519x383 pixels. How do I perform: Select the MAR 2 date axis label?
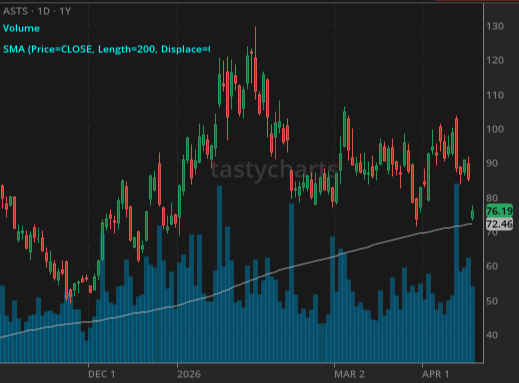[349, 374]
